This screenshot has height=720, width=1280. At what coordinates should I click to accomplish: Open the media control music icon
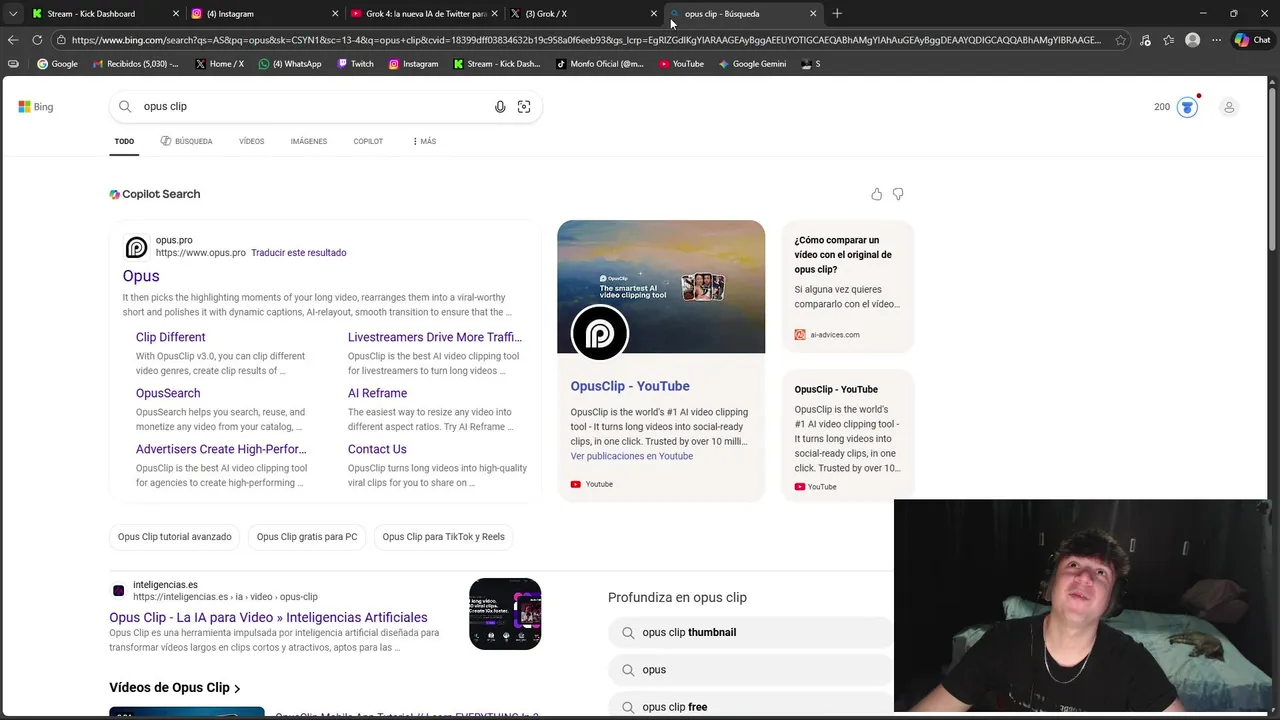point(1145,40)
